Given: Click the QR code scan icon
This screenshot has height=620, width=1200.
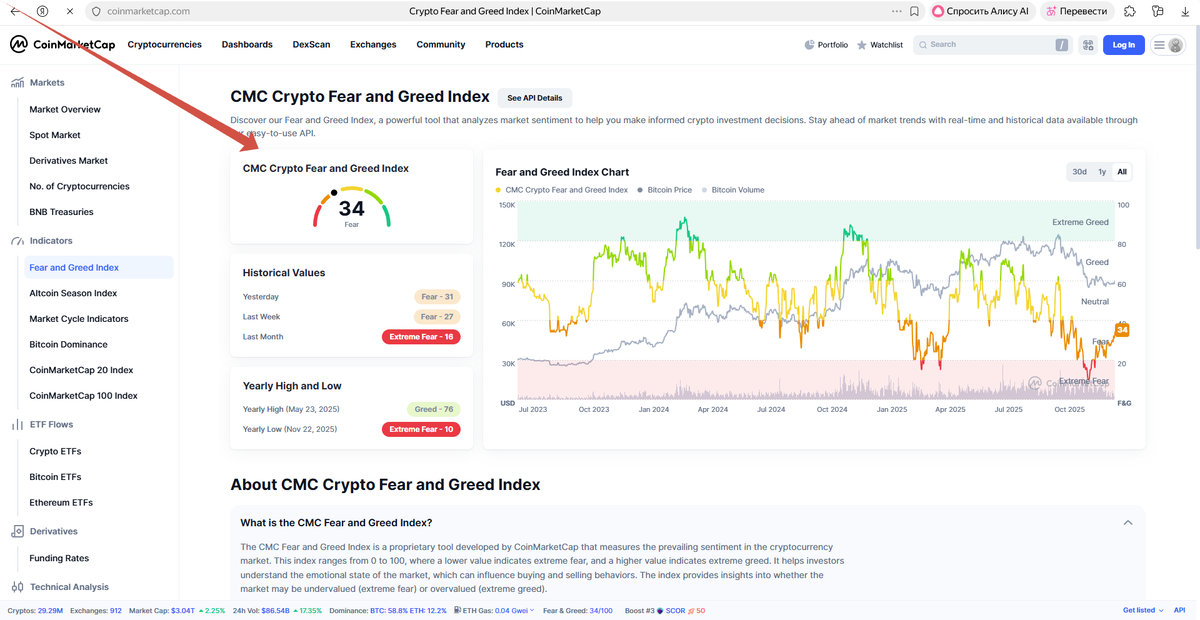Looking at the screenshot, I should pos(1088,45).
